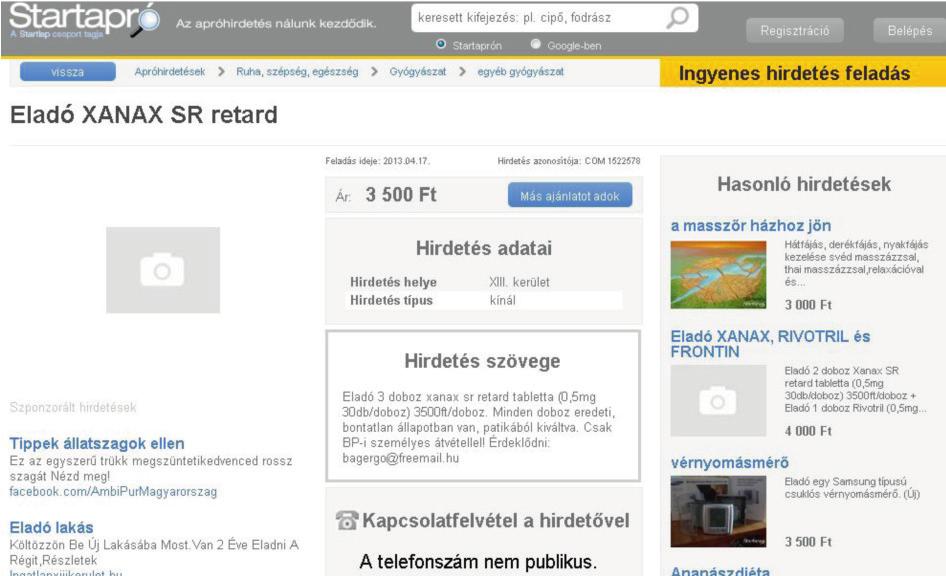This screenshot has height=576, width=946.
Task: Click the masszőr ad thumbnail image
Action: (718, 274)
